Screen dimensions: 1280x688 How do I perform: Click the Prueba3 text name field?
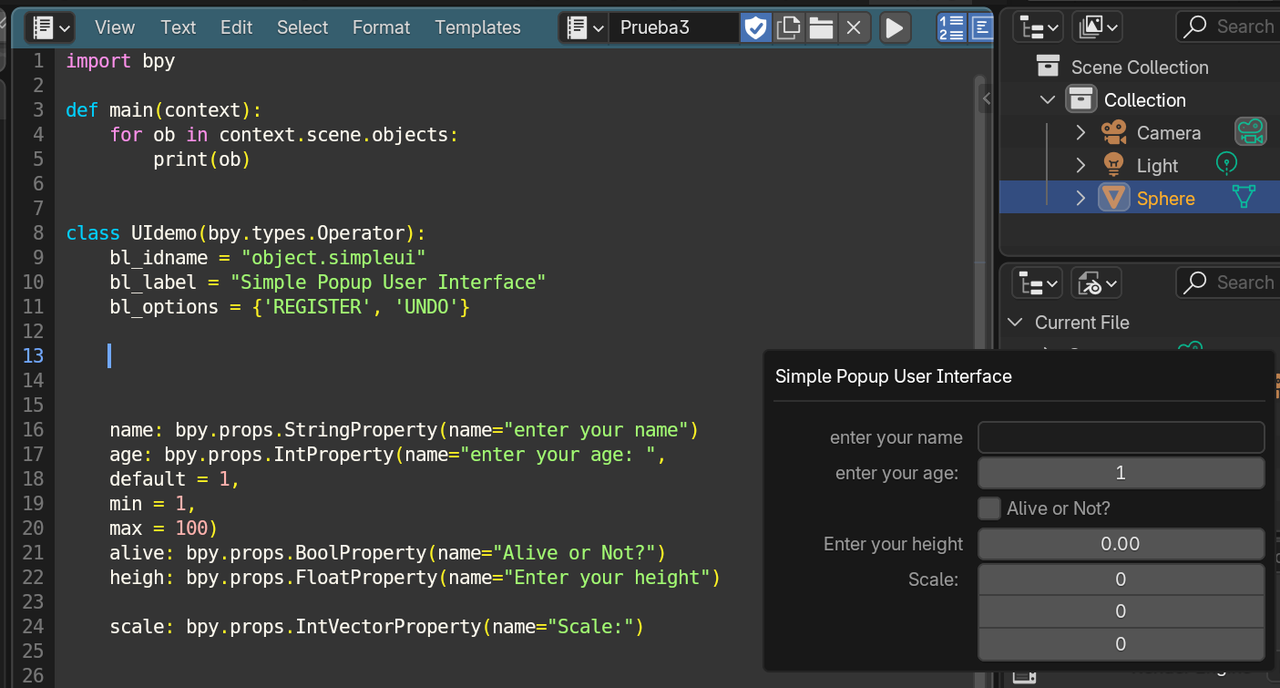(674, 28)
